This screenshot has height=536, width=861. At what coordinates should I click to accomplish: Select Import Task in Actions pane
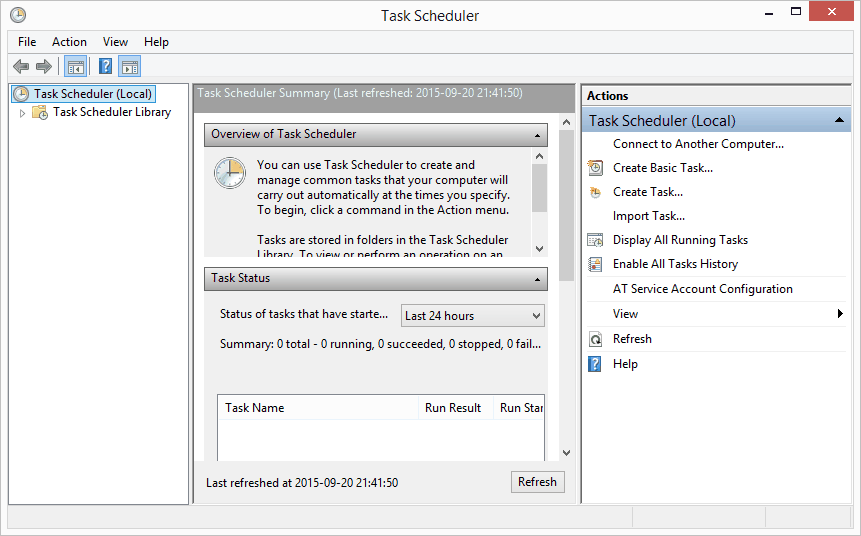click(x=648, y=216)
